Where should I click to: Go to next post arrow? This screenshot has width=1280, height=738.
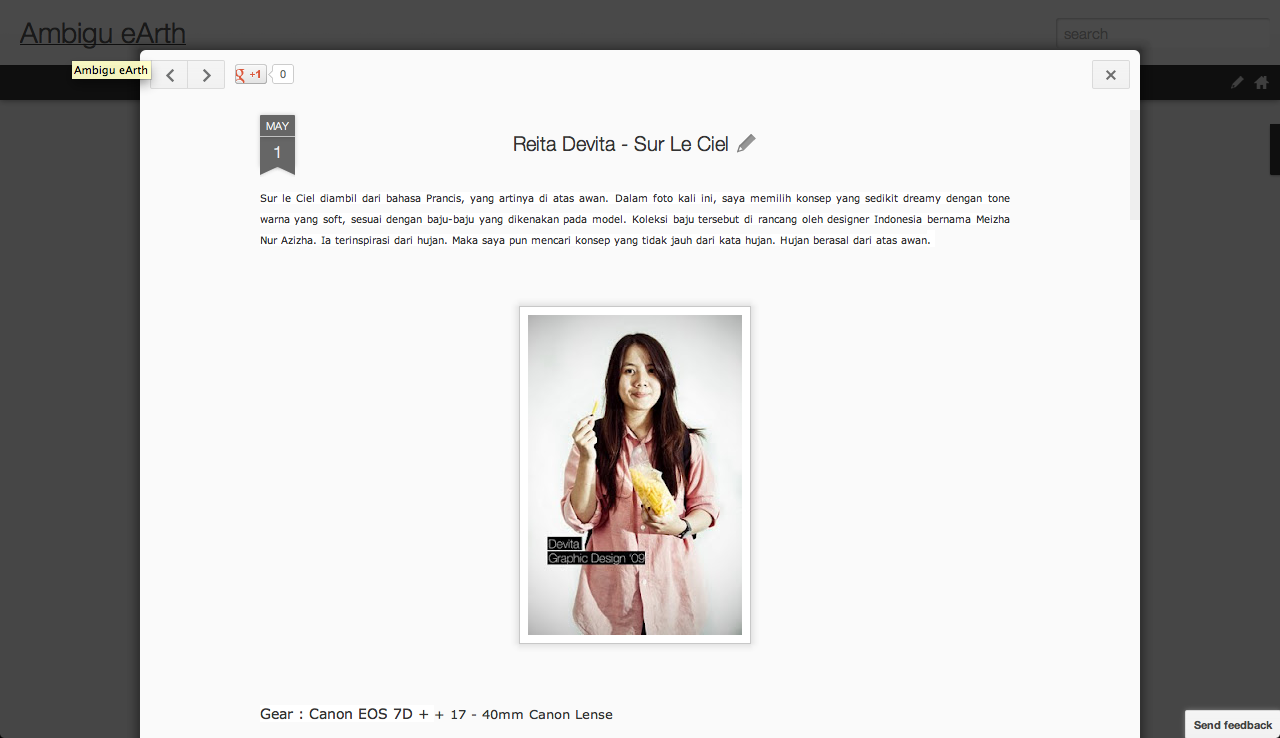[206, 75]
